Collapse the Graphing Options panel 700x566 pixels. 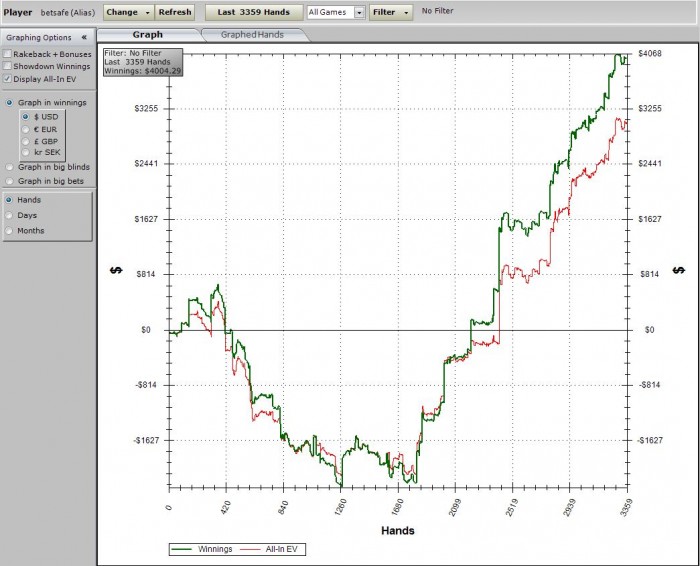pos(84,37)
